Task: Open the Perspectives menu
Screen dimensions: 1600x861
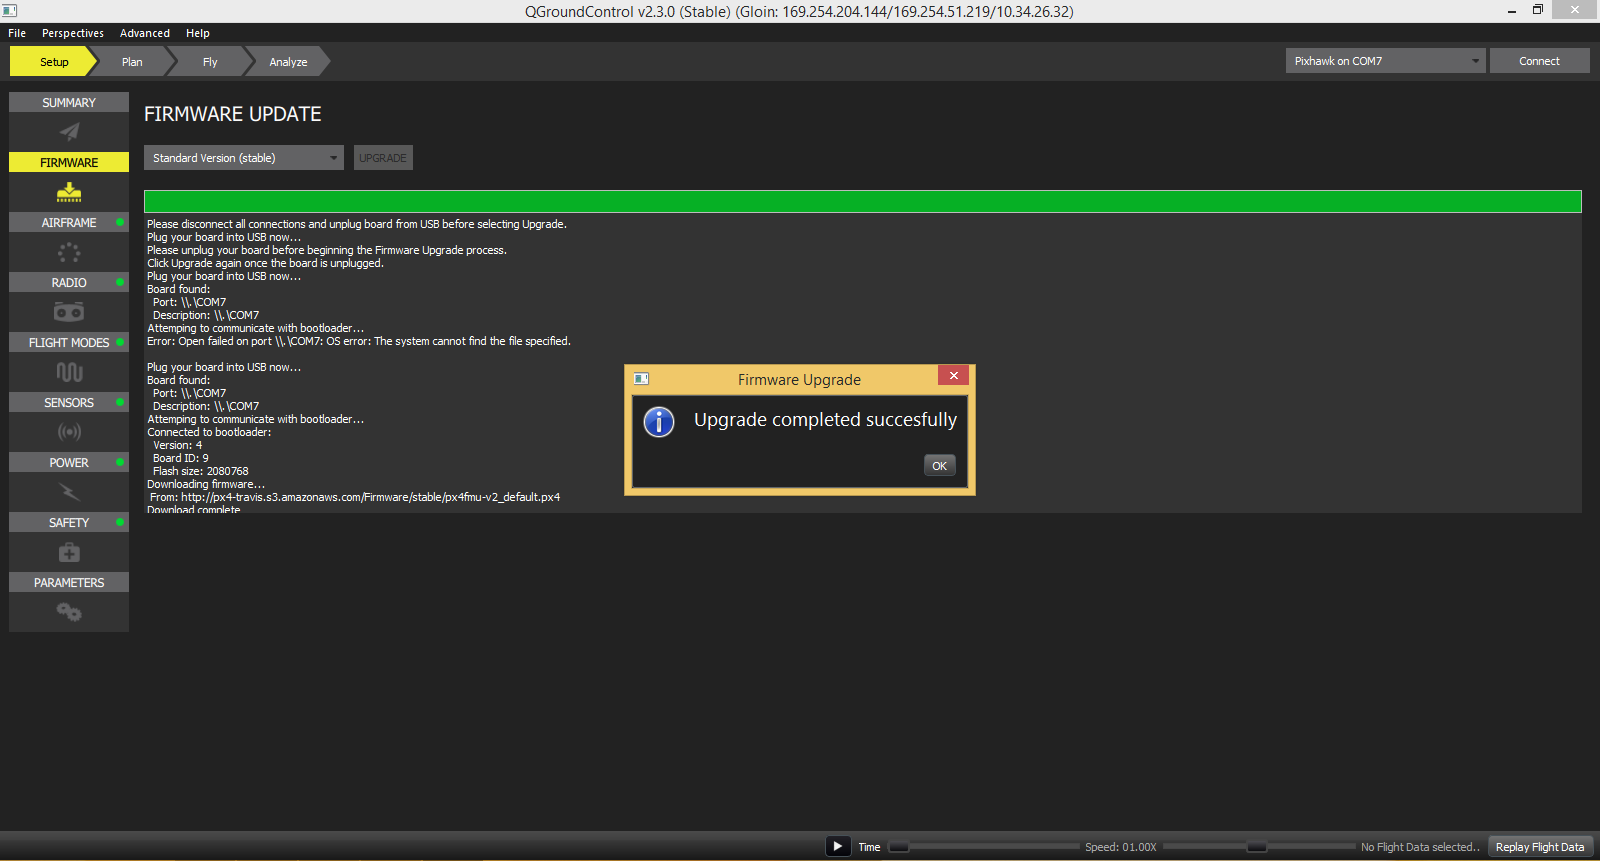Action: 72,33
